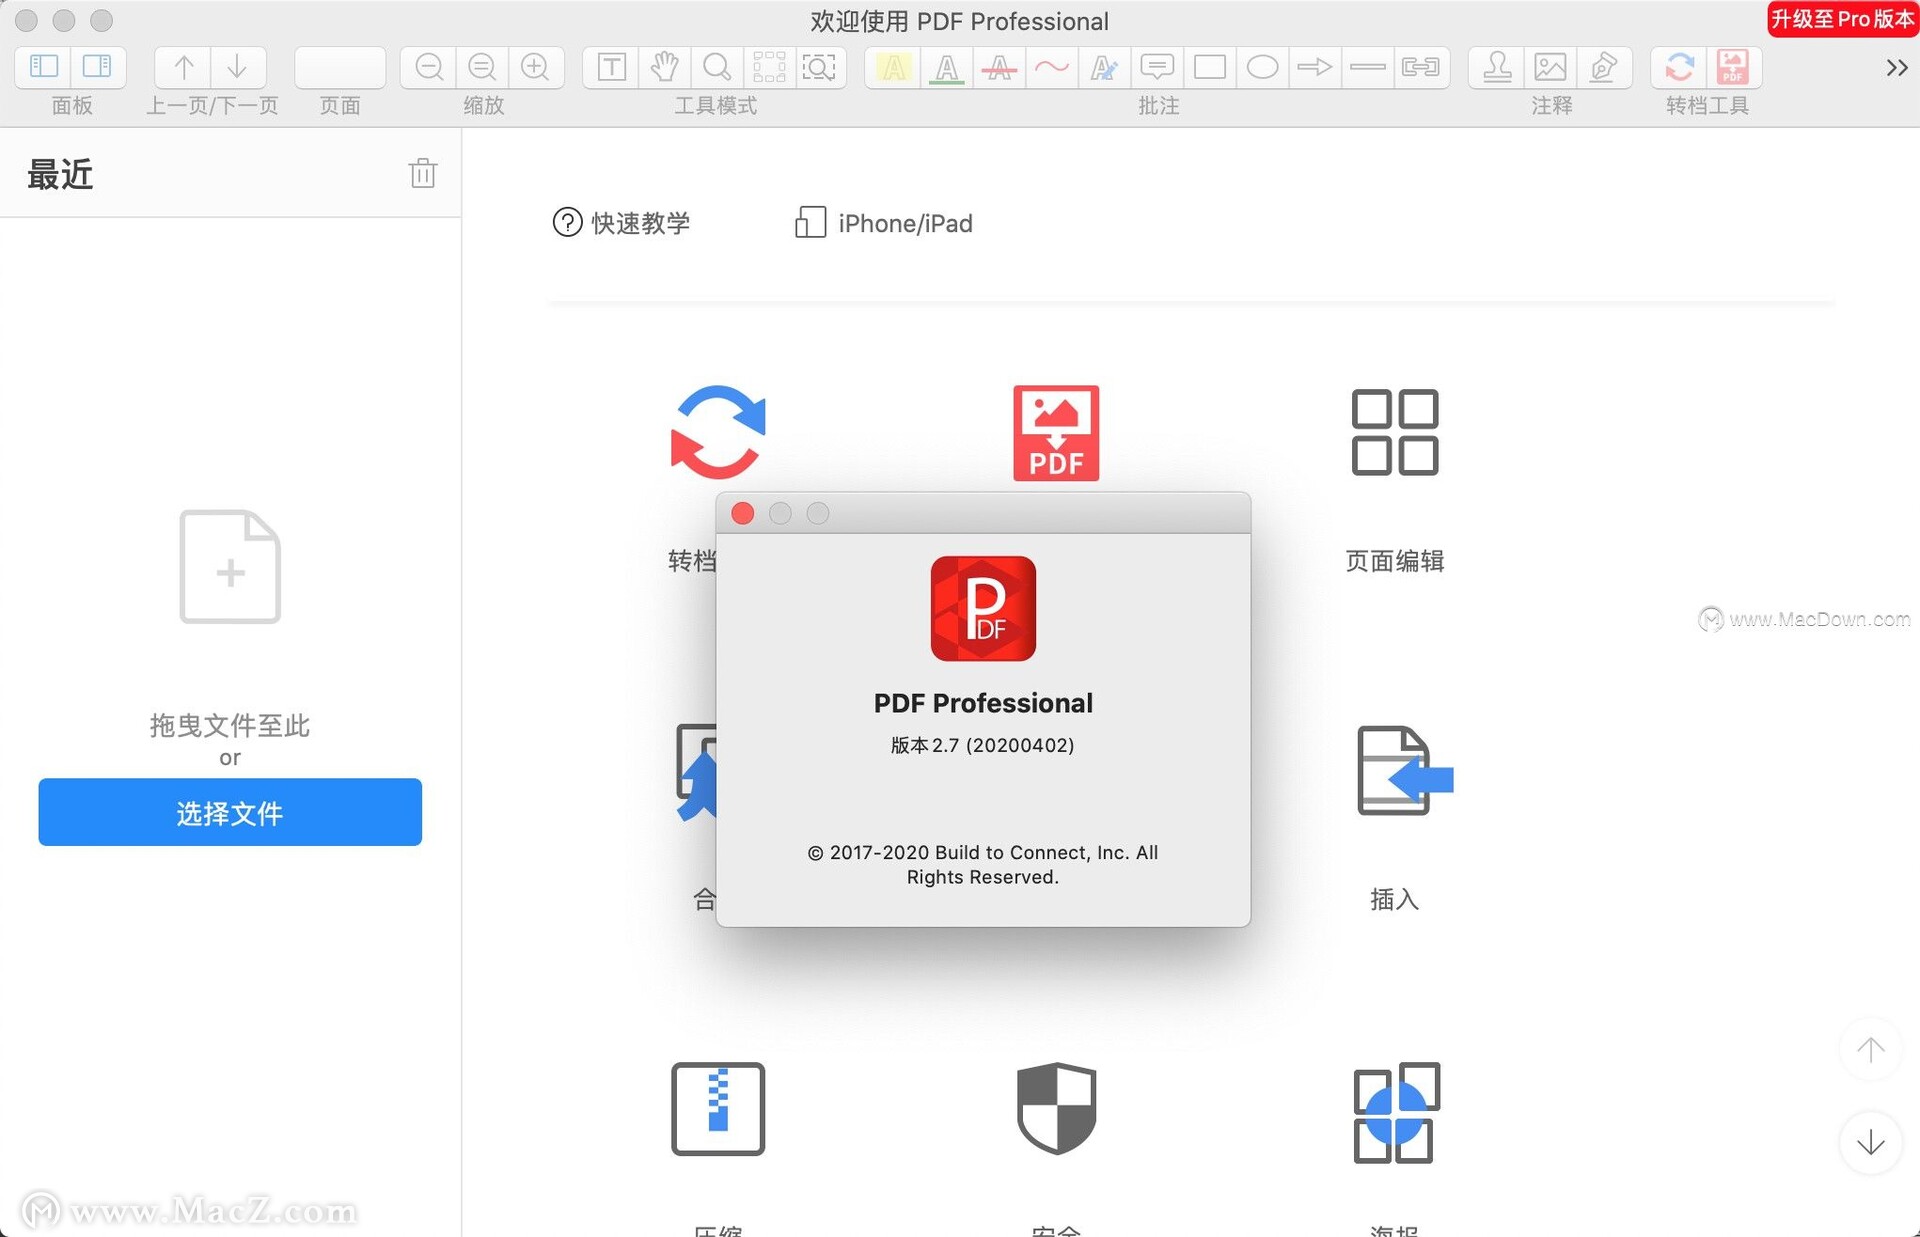Viewport: 1920px width, 1237px height.
Task: Click the convert toolbar sync icon
Action: click(1680, 67)
